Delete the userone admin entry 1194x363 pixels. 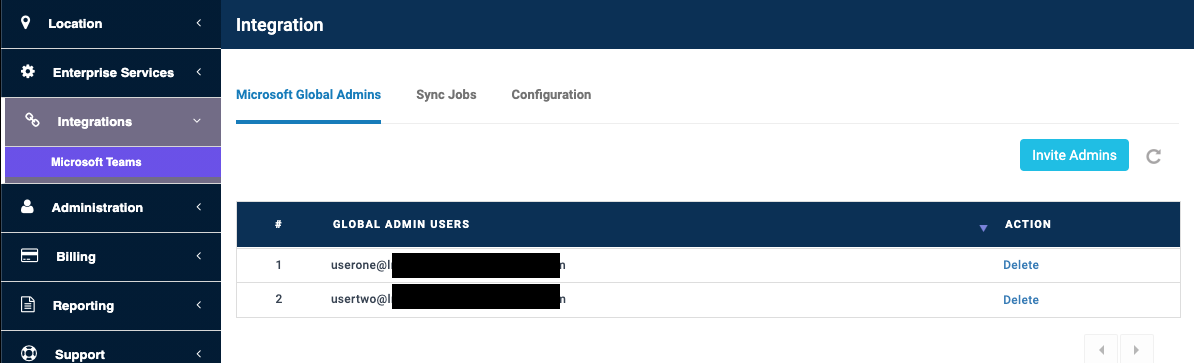tap(1020, 265)
